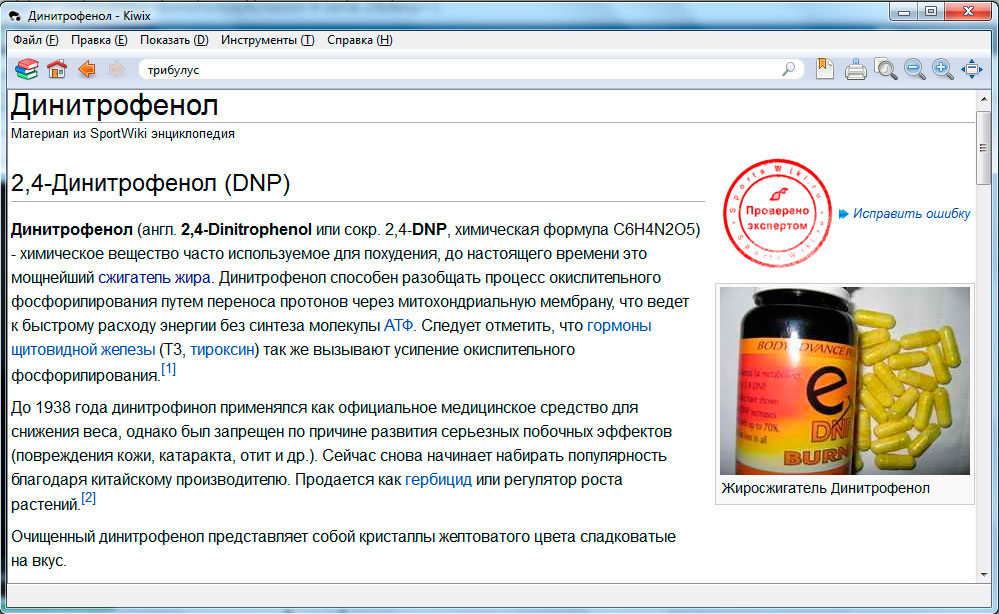Click the Исправить ошибку link
This screenshot has width=999, height=614.
point(911,214)
